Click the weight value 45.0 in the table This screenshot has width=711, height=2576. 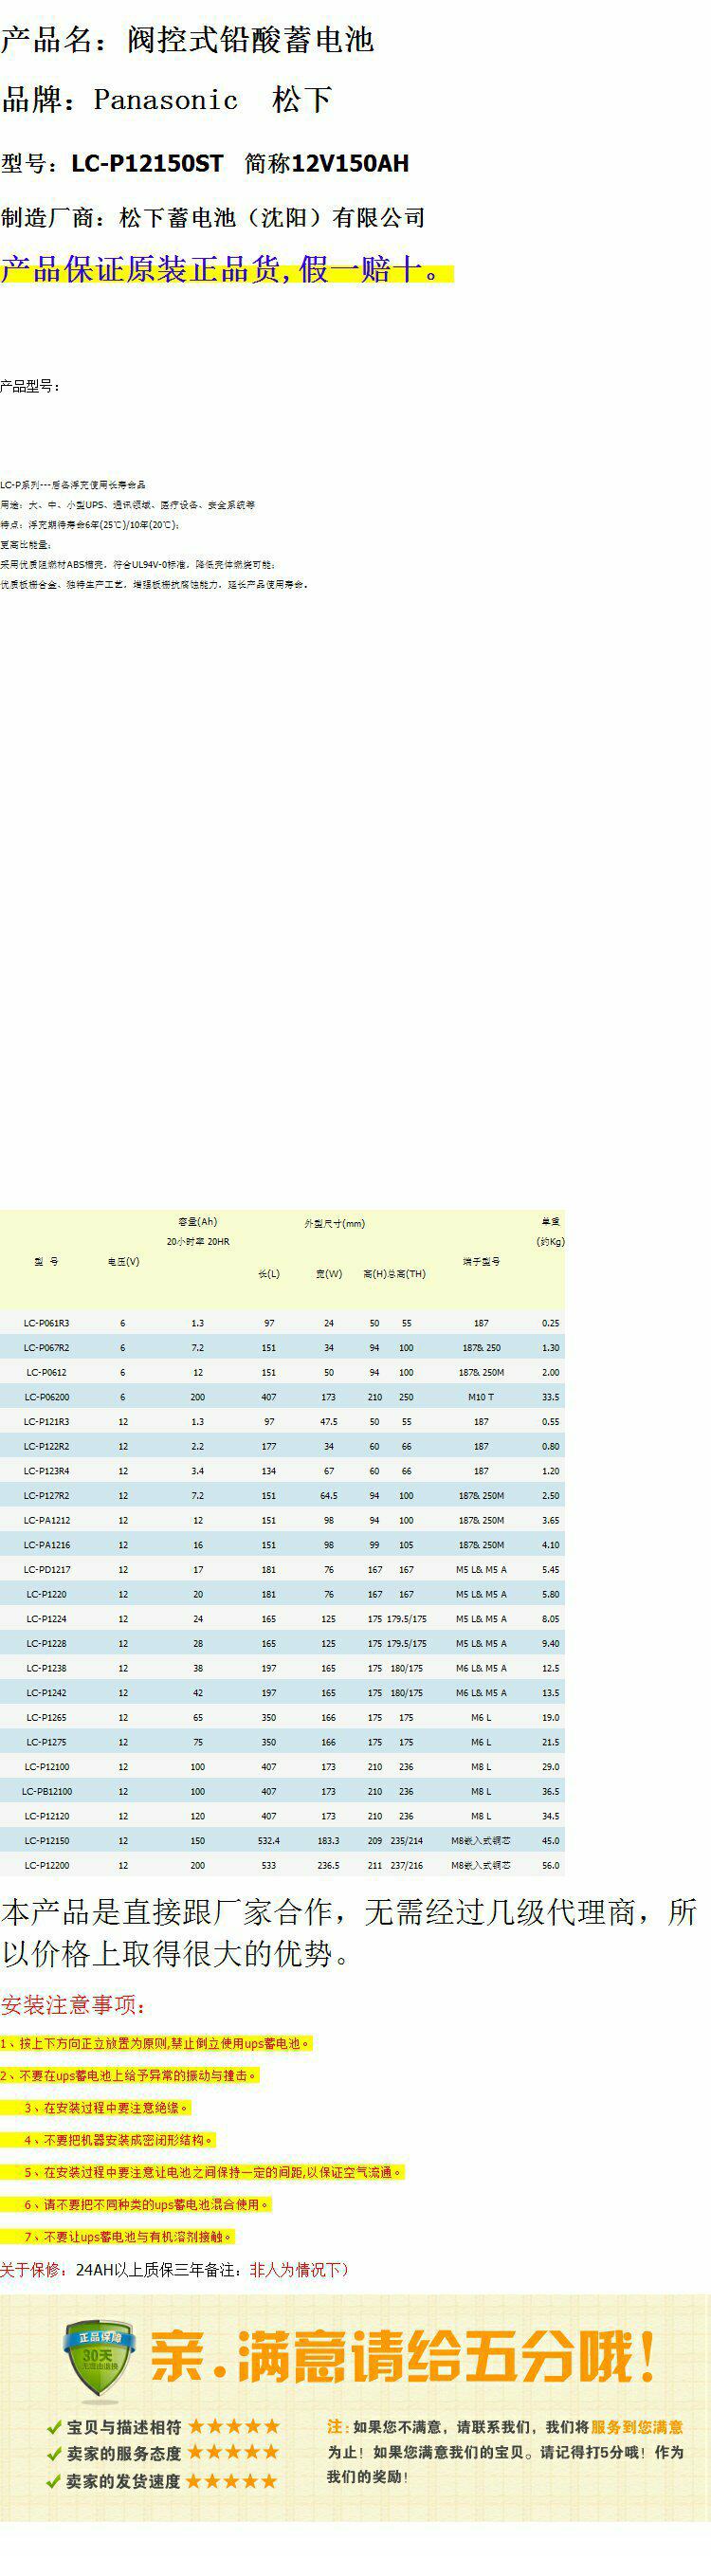tap(550, 1840)
